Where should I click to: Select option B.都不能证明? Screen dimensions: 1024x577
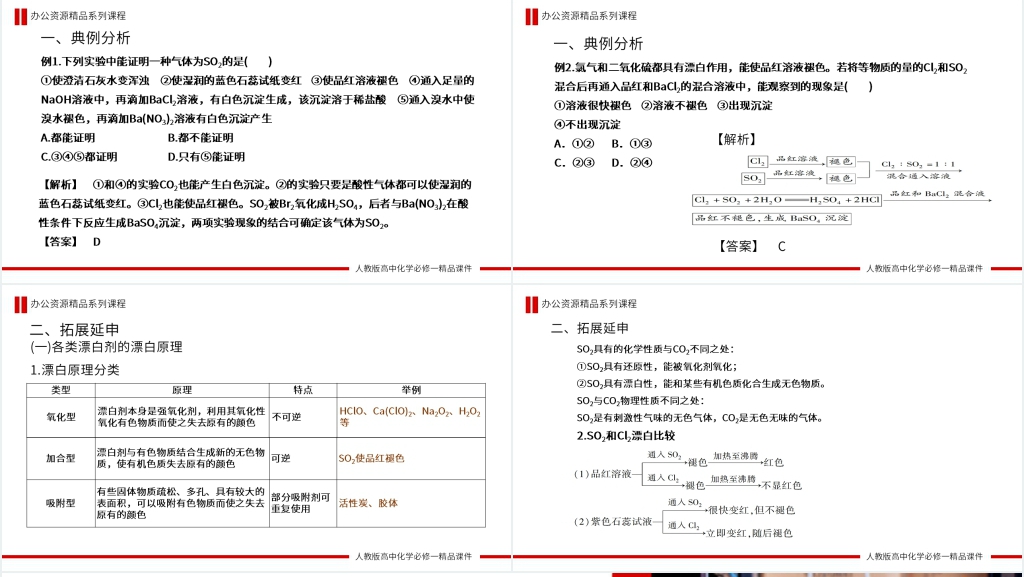click(x=200, y=138)
